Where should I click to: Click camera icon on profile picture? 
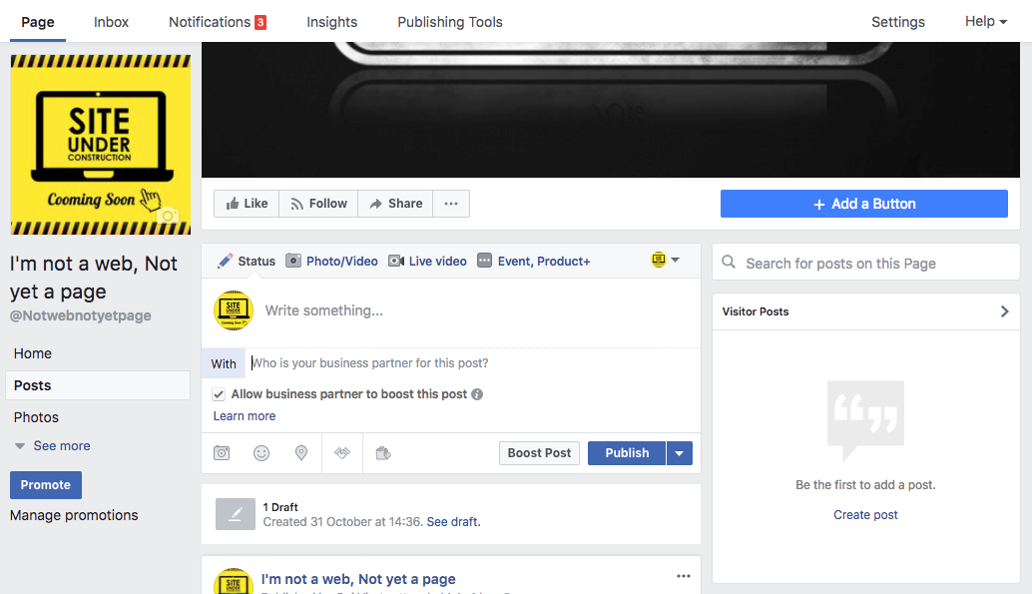(x=168, y=216)
